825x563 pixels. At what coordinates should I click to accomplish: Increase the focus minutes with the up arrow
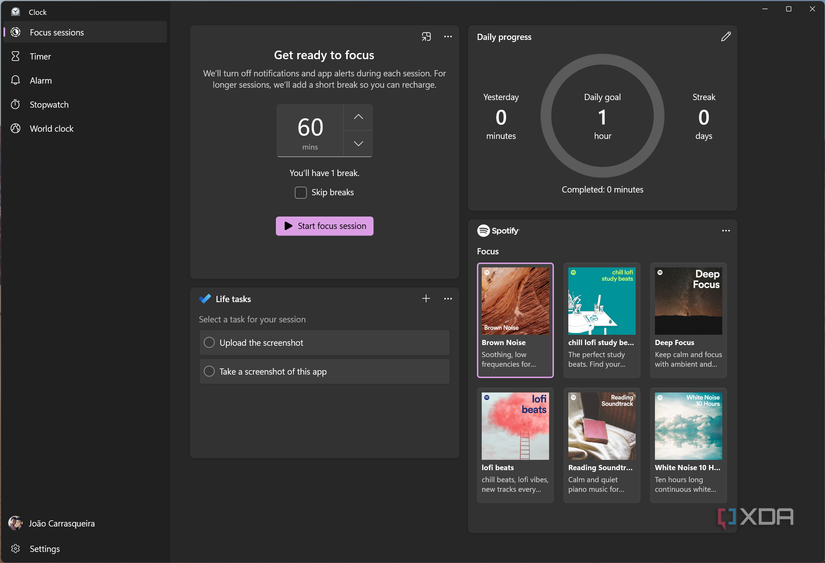tap(358, 117)
